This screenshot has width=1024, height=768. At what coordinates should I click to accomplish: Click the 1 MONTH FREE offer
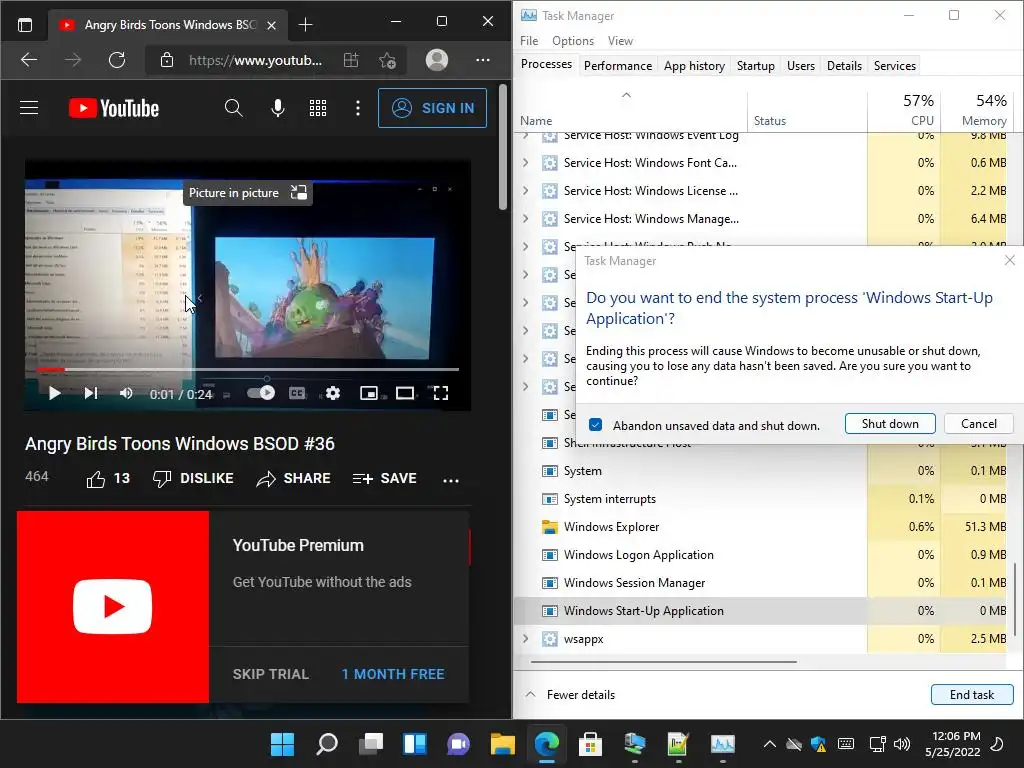tap(393, 674)
